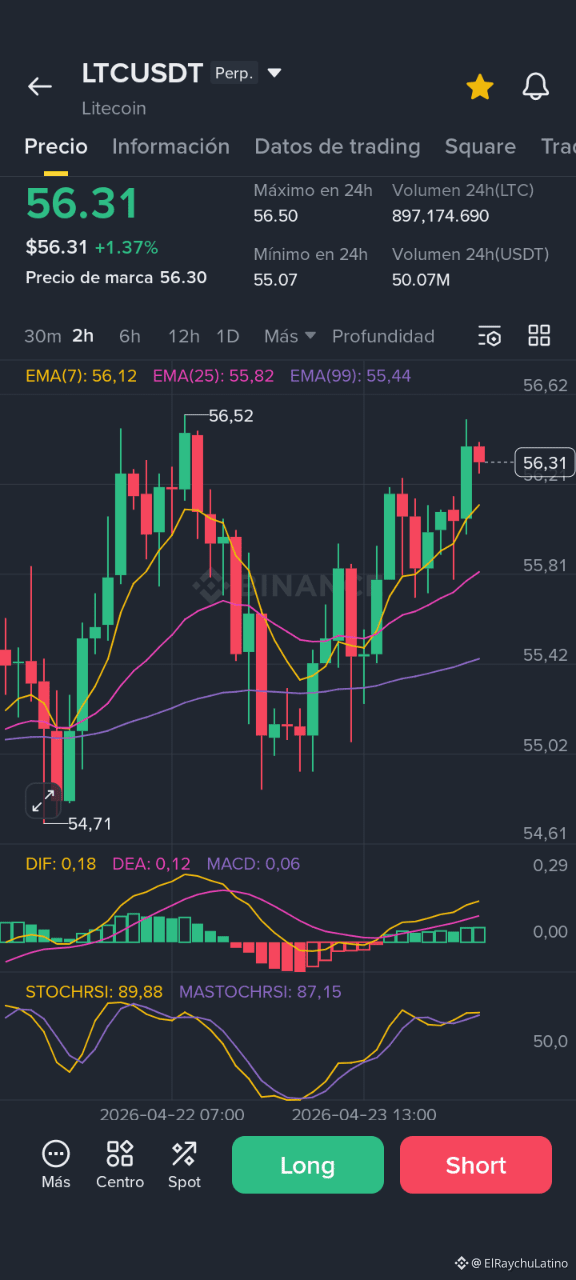
Task: Choose the 6h timeframe
Action: pos(130,336)
